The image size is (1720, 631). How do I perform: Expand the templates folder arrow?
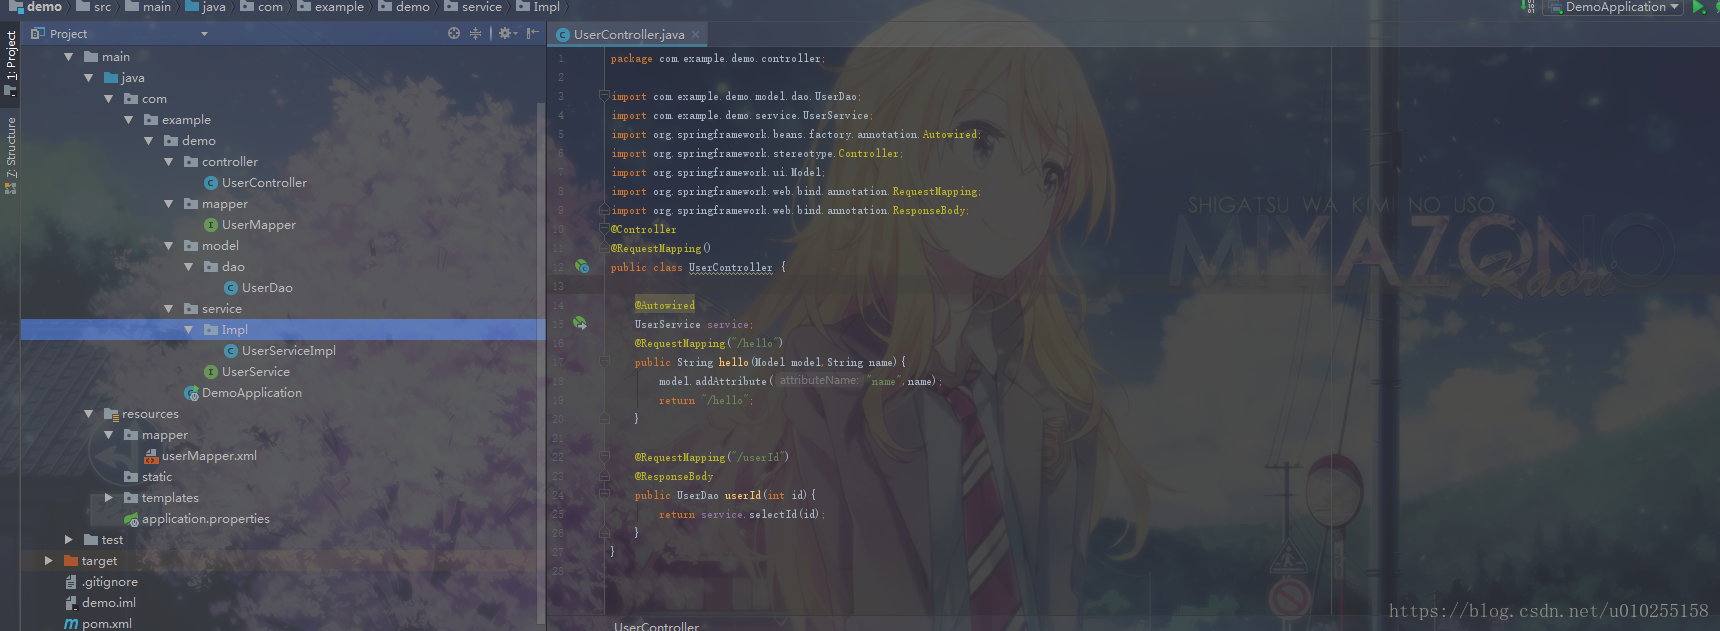pos(109,498)
